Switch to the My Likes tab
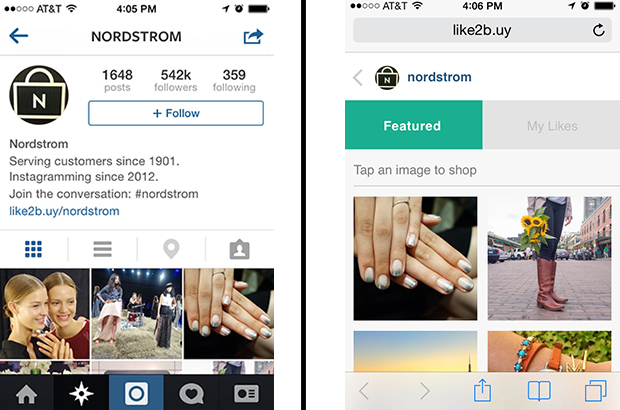Viewport: 620px width, 410px height. (x=552, y=125)
